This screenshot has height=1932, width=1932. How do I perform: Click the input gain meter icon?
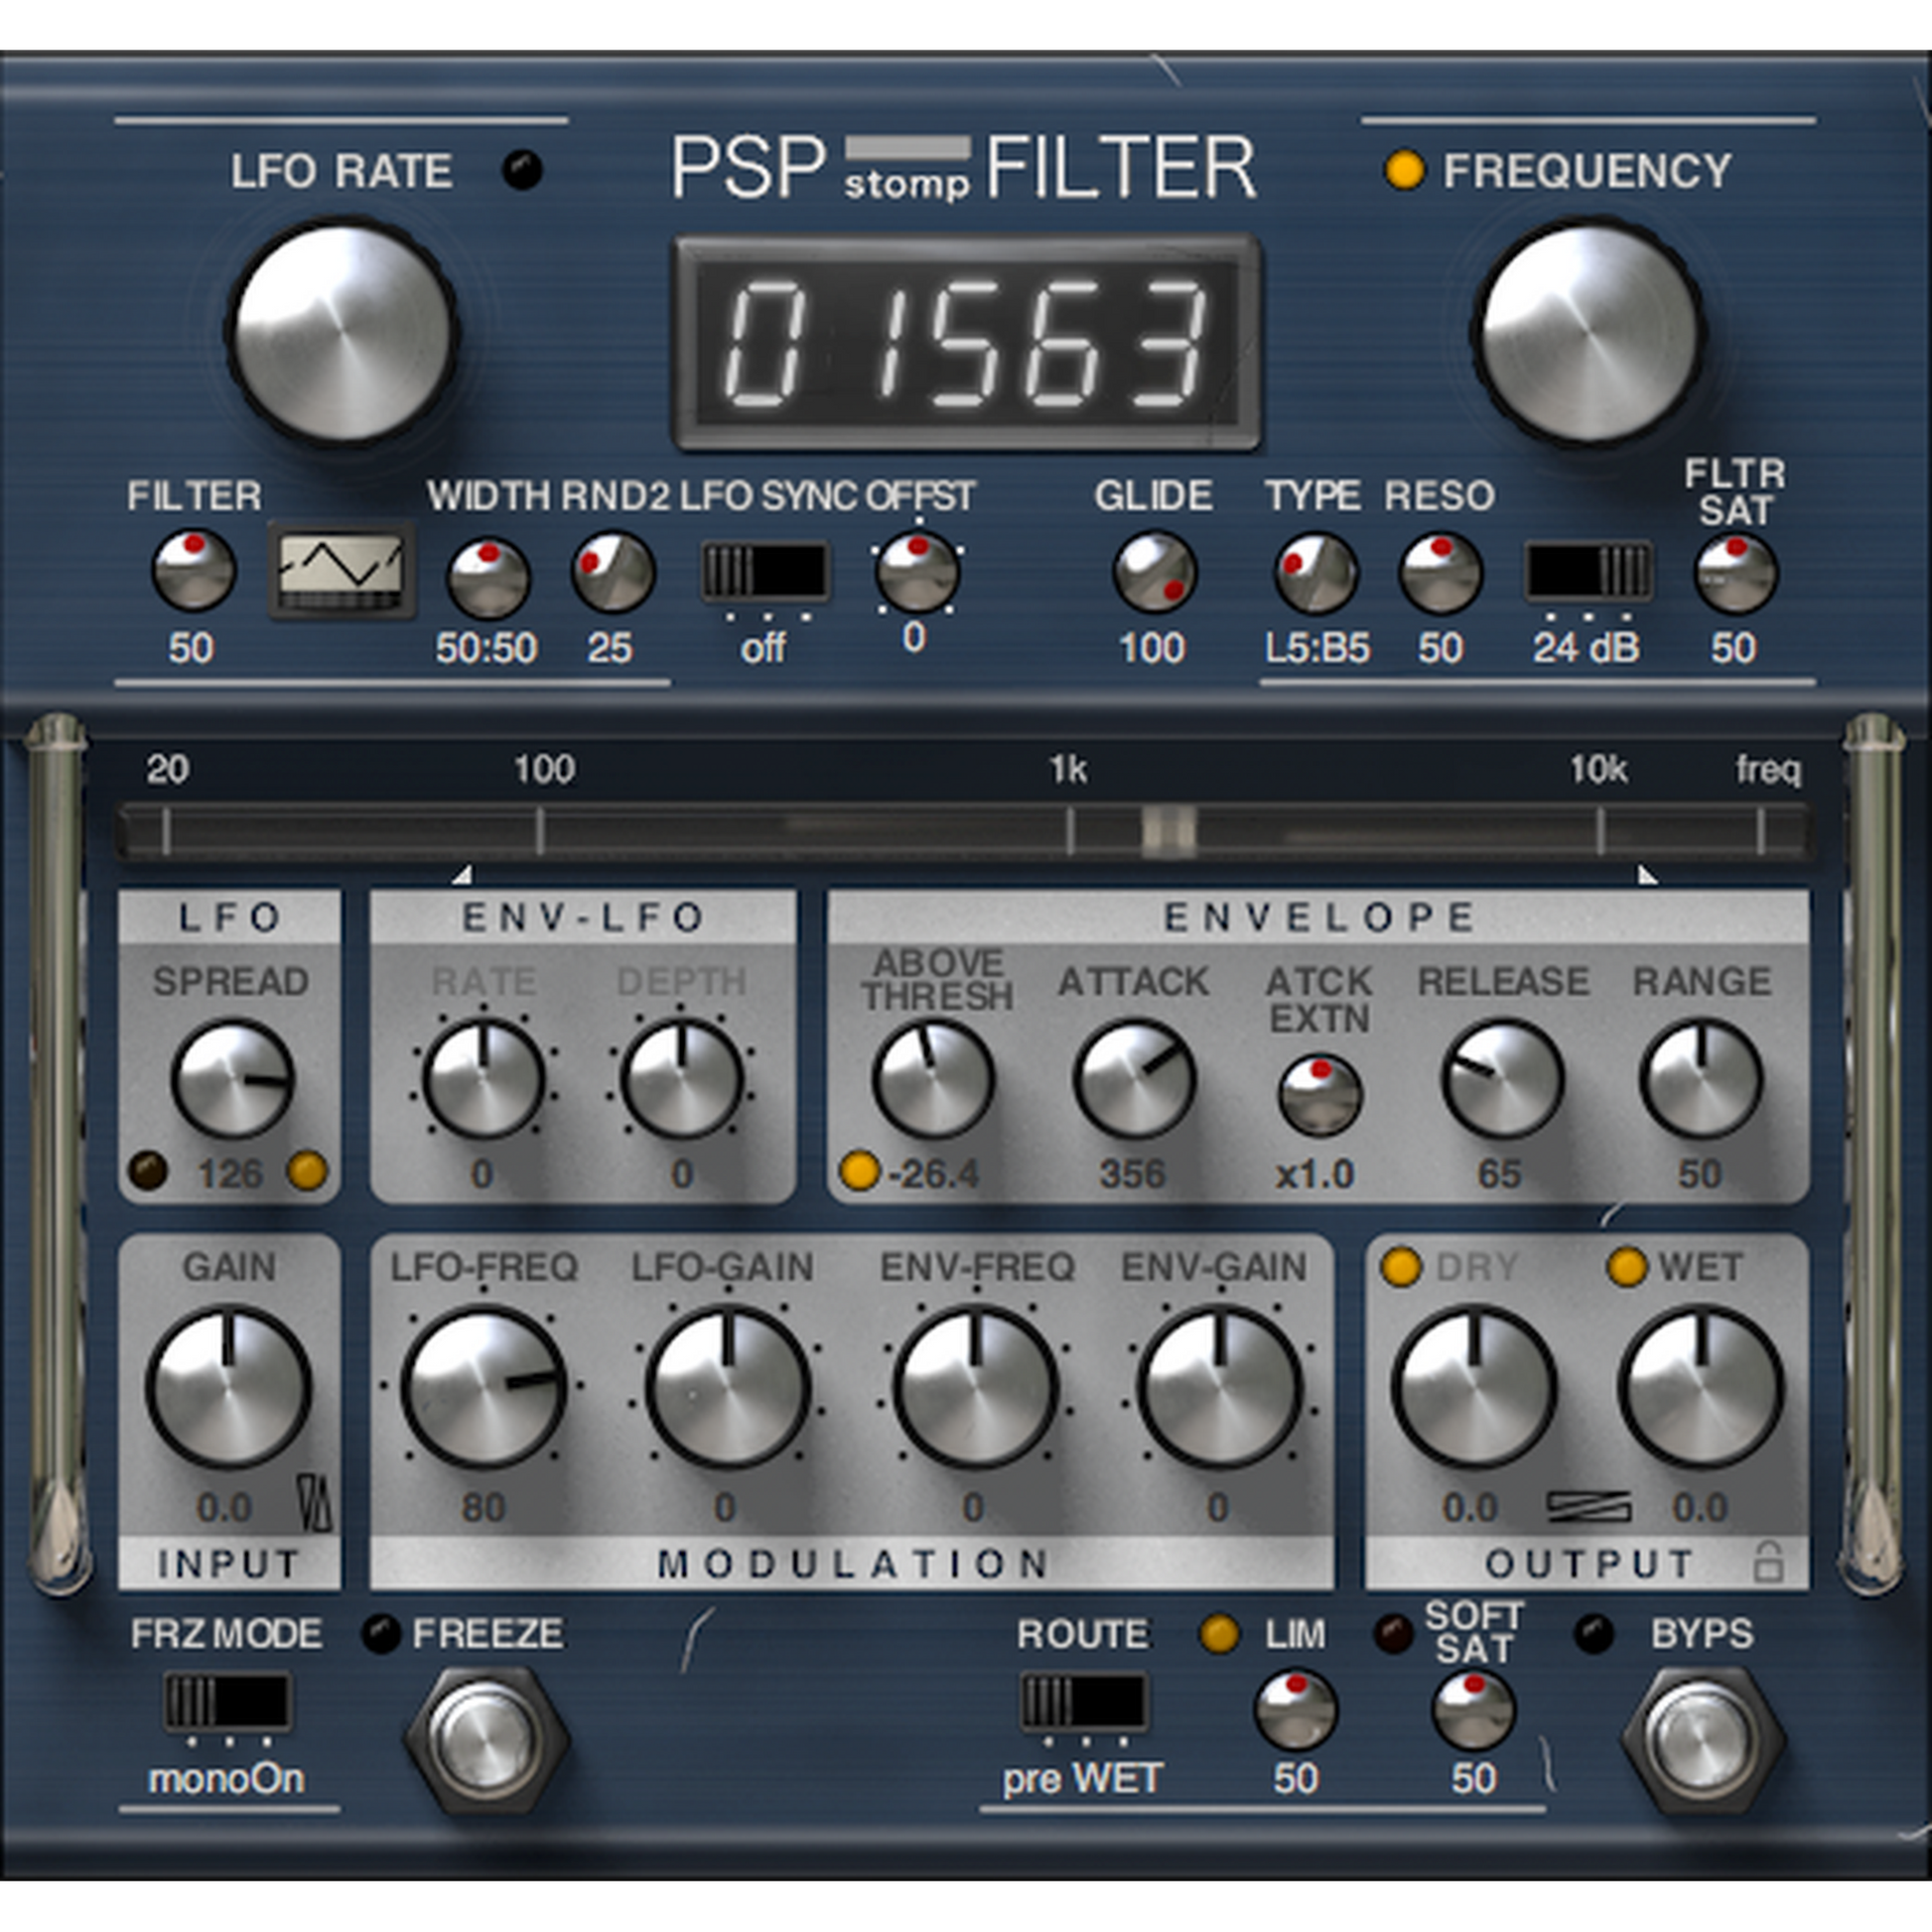pos(314,1505)
